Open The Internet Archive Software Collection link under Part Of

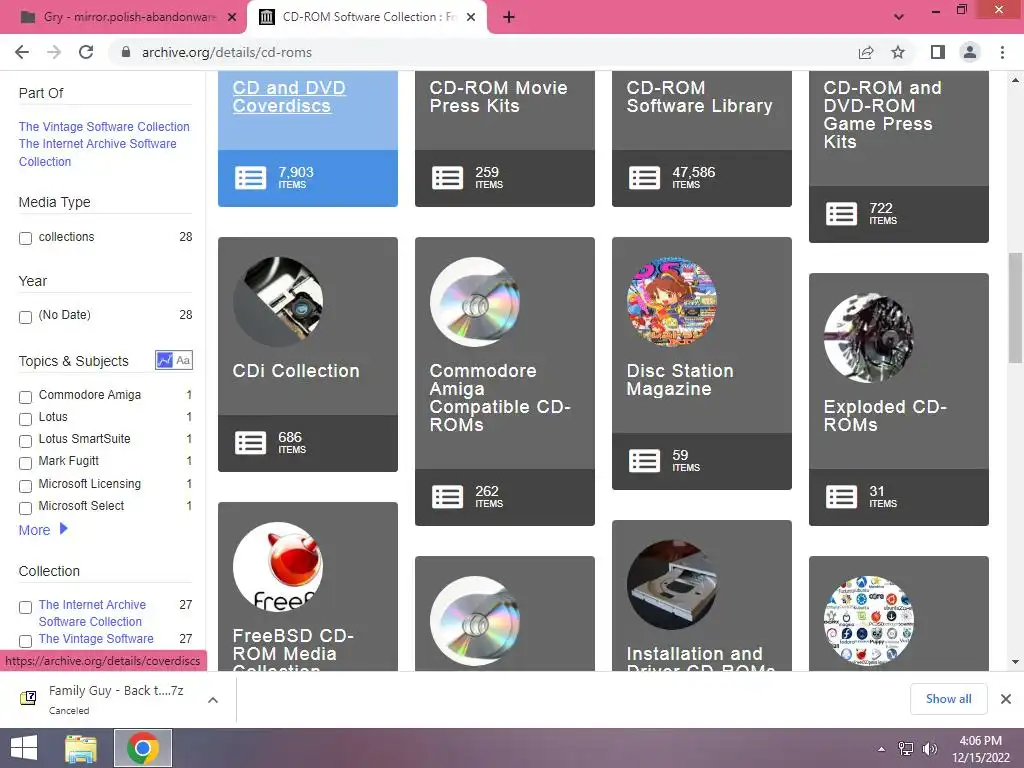click(97, 153)
